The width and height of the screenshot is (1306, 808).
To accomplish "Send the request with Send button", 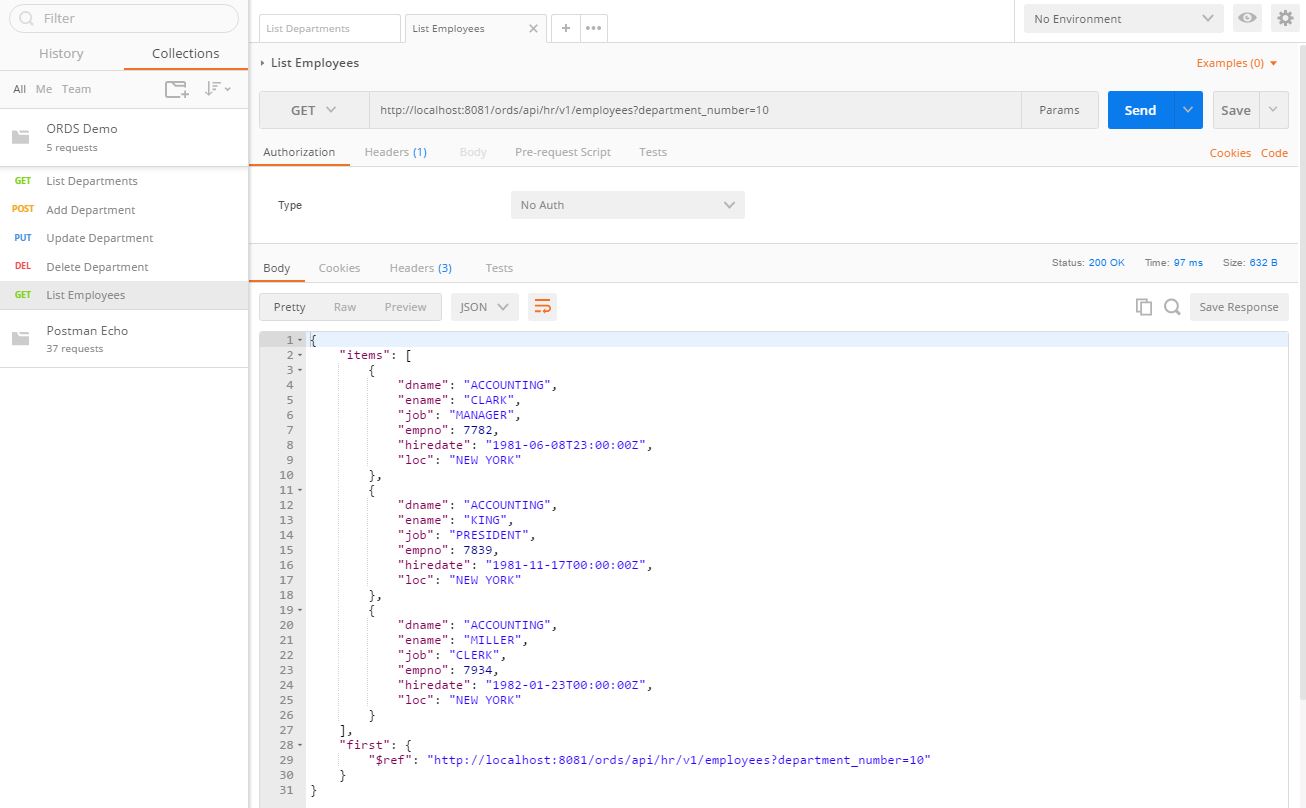I will click(1140, 110).
